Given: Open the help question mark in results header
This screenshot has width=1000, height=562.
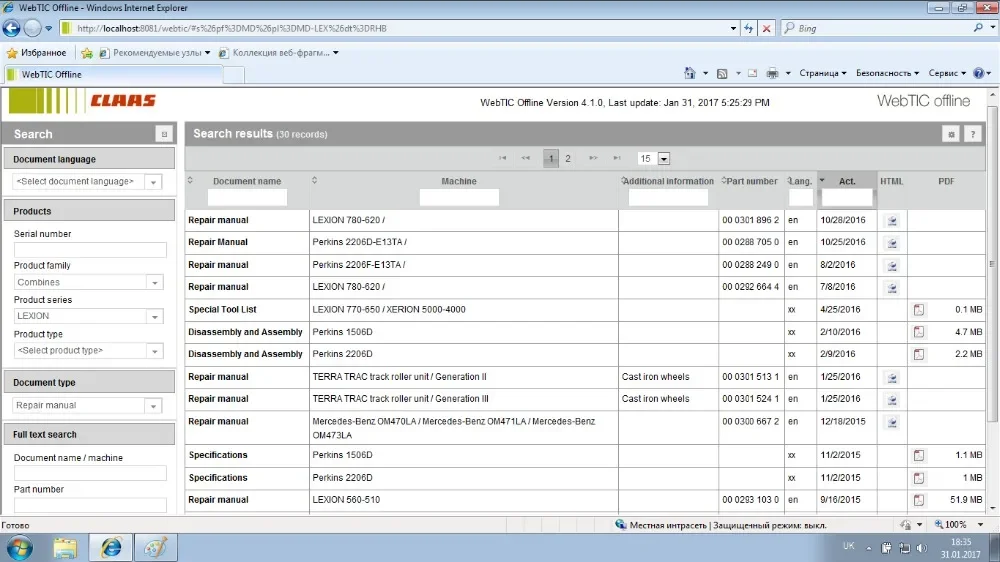Looking at the screenshot, I should [971, 134].
